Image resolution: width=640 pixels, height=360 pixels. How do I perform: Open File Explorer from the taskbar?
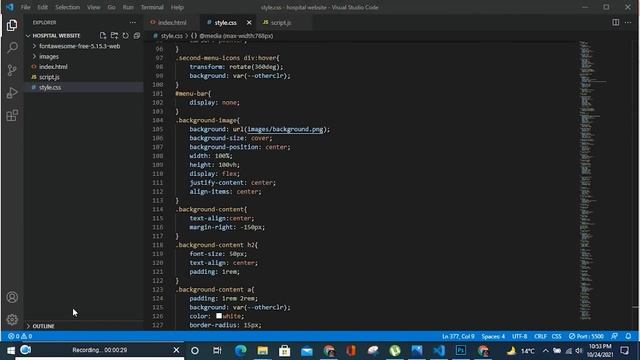pos(262,351)
